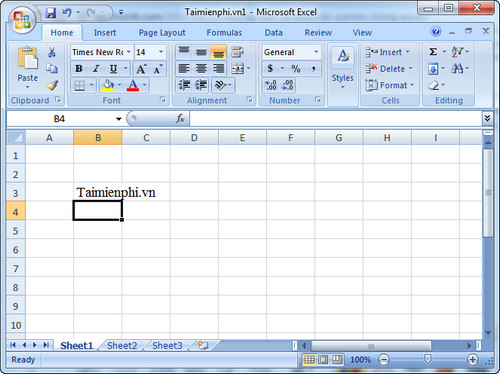
Task: Increase font size with Grow Font
Action: click(141, 69)
